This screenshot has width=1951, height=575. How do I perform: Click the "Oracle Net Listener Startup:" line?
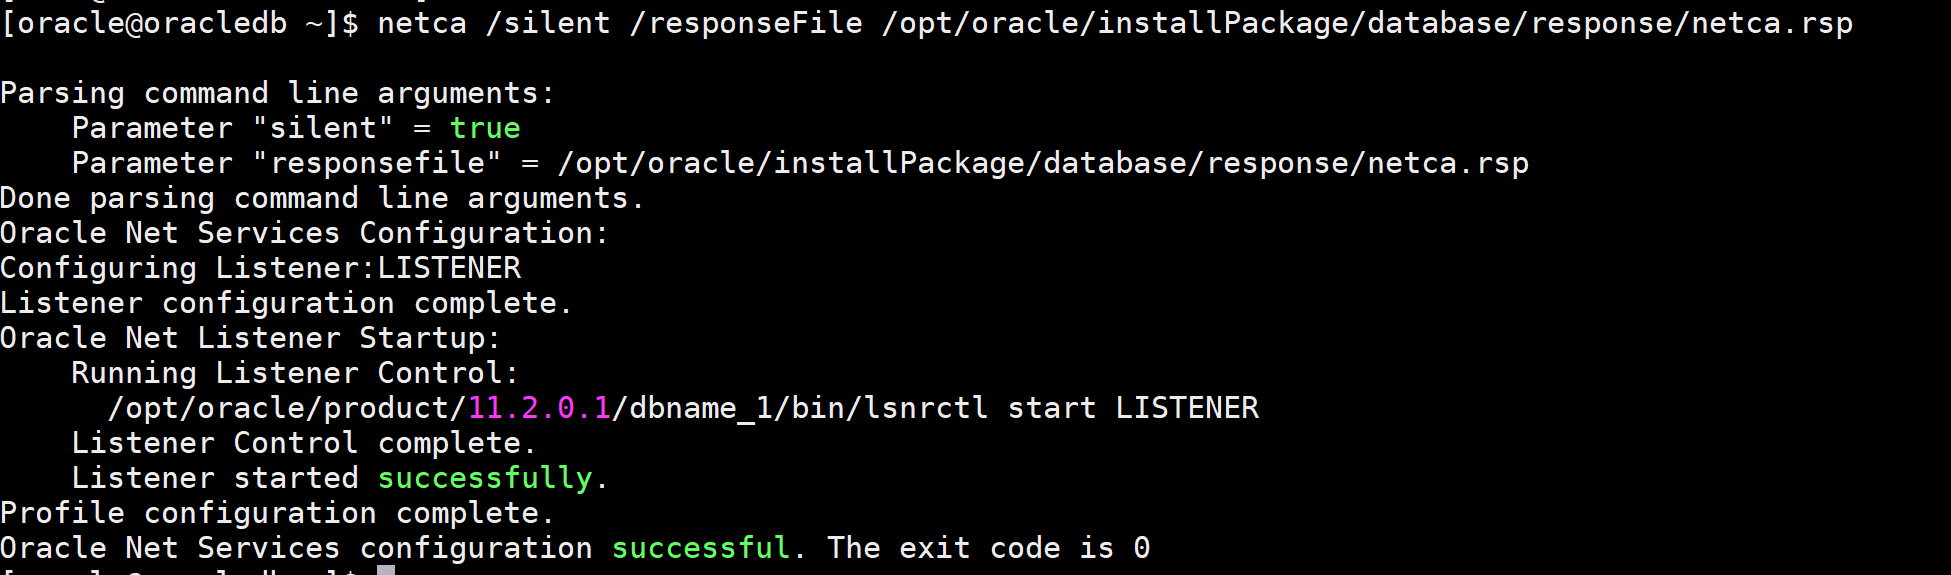click(250, 338)
